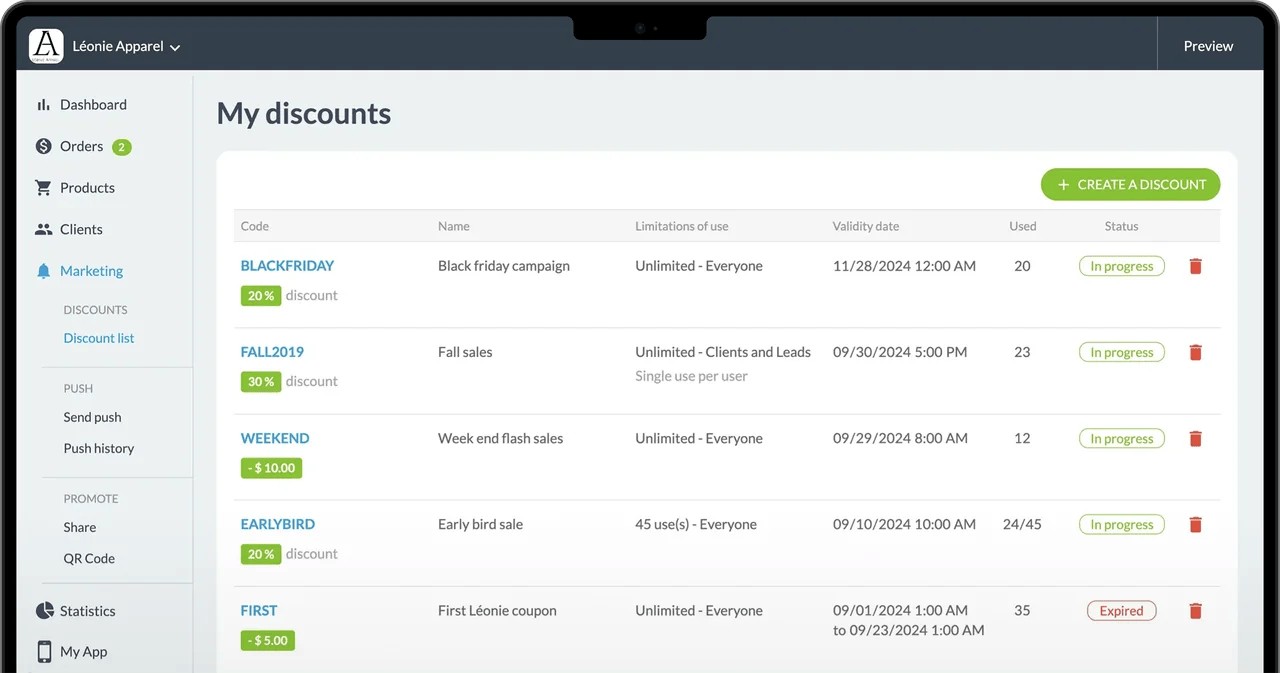1280x673 pixels.
Task: Click the Preview button in header
Action: click(x=1208, y=46)
